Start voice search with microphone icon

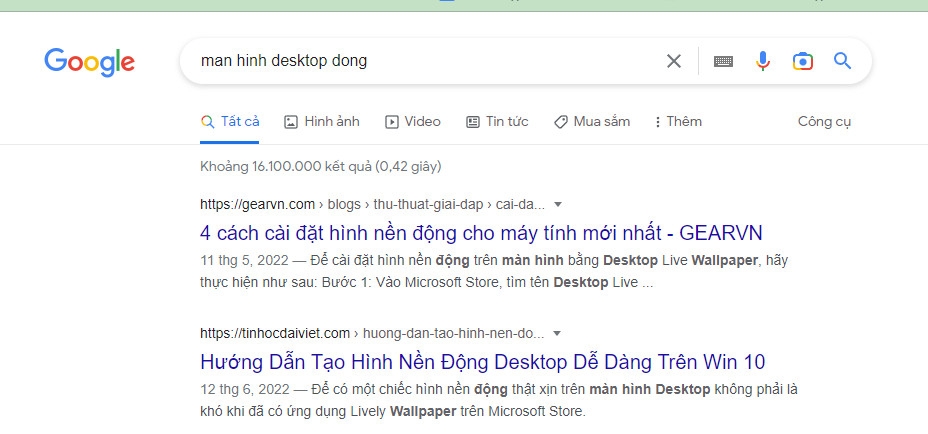click(763, 61)
